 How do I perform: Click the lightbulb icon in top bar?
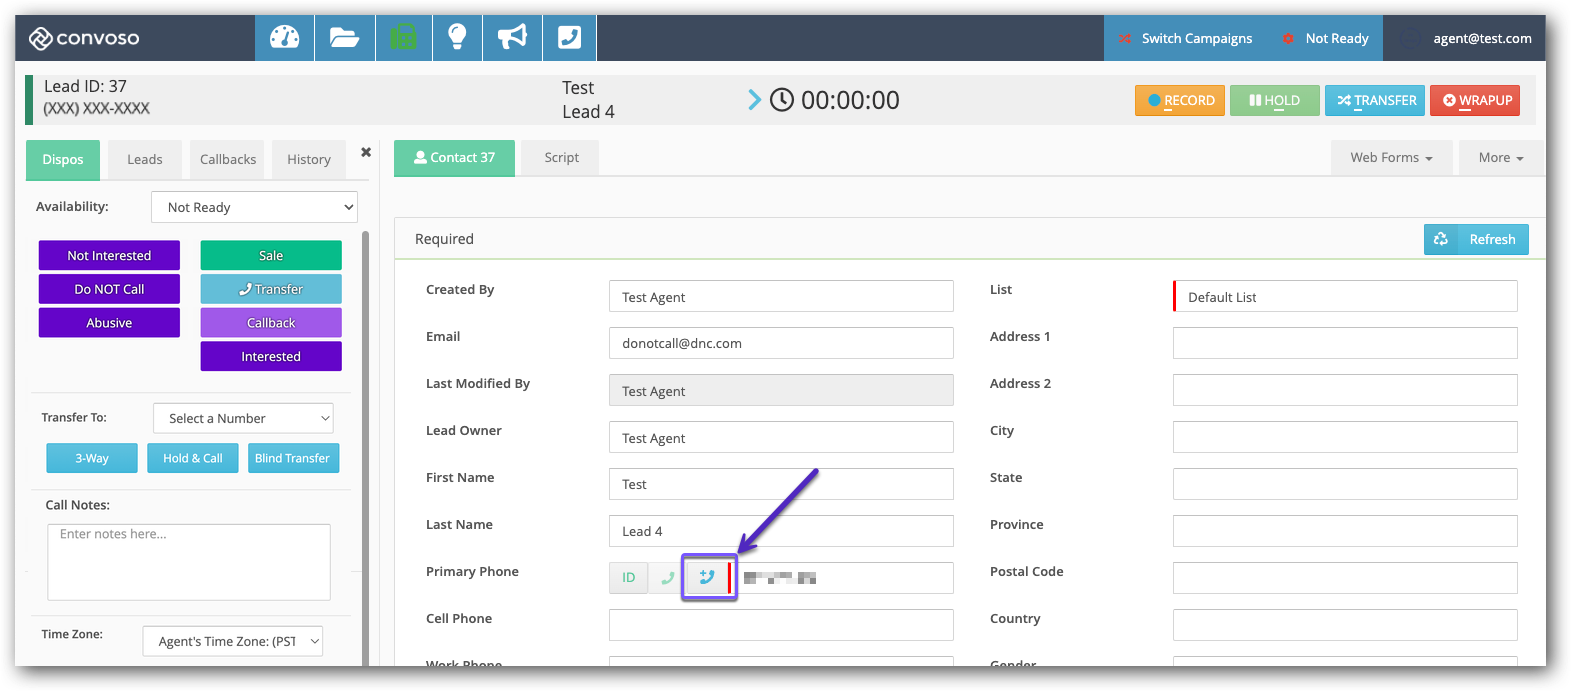click(x=457, y=38)
